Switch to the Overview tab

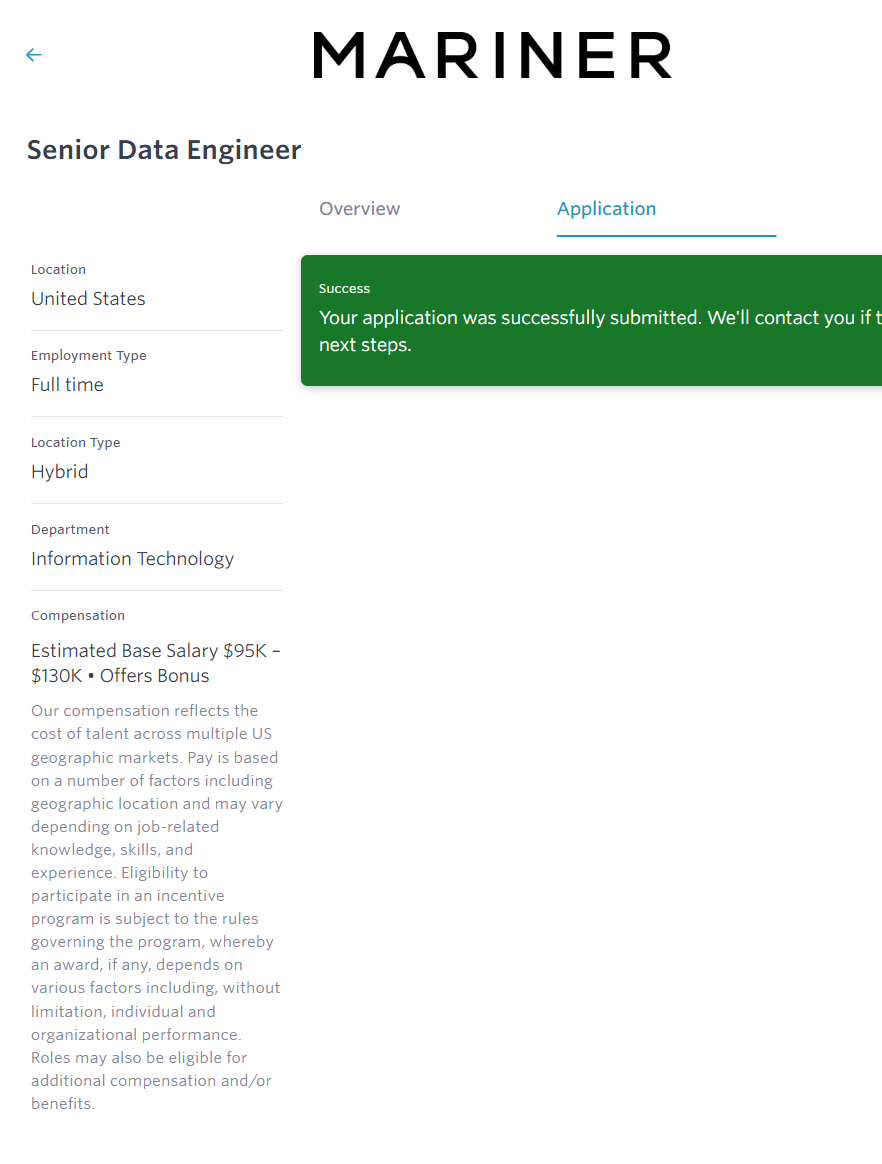pos(359,209)
